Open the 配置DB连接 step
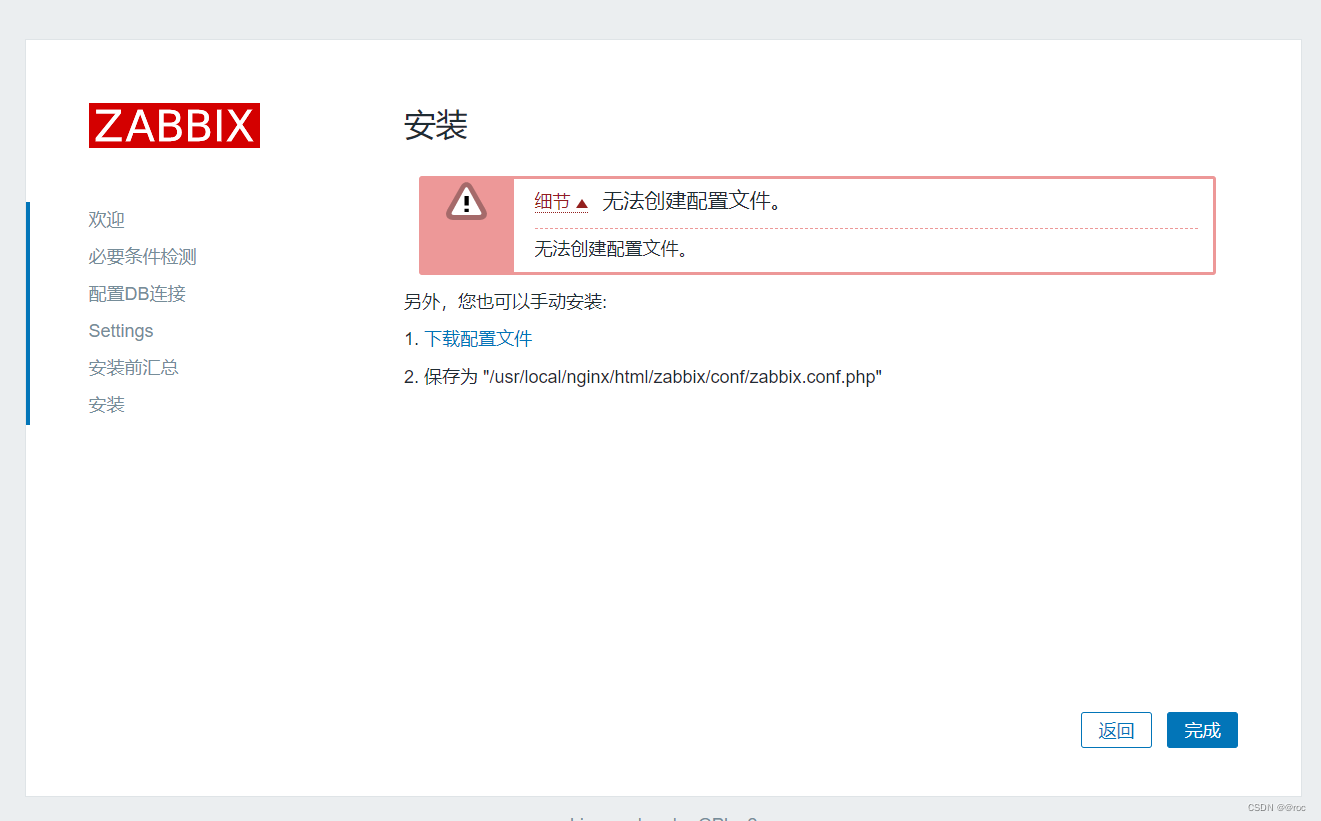This screenshot has height=821, width=1321. [136, 293]
